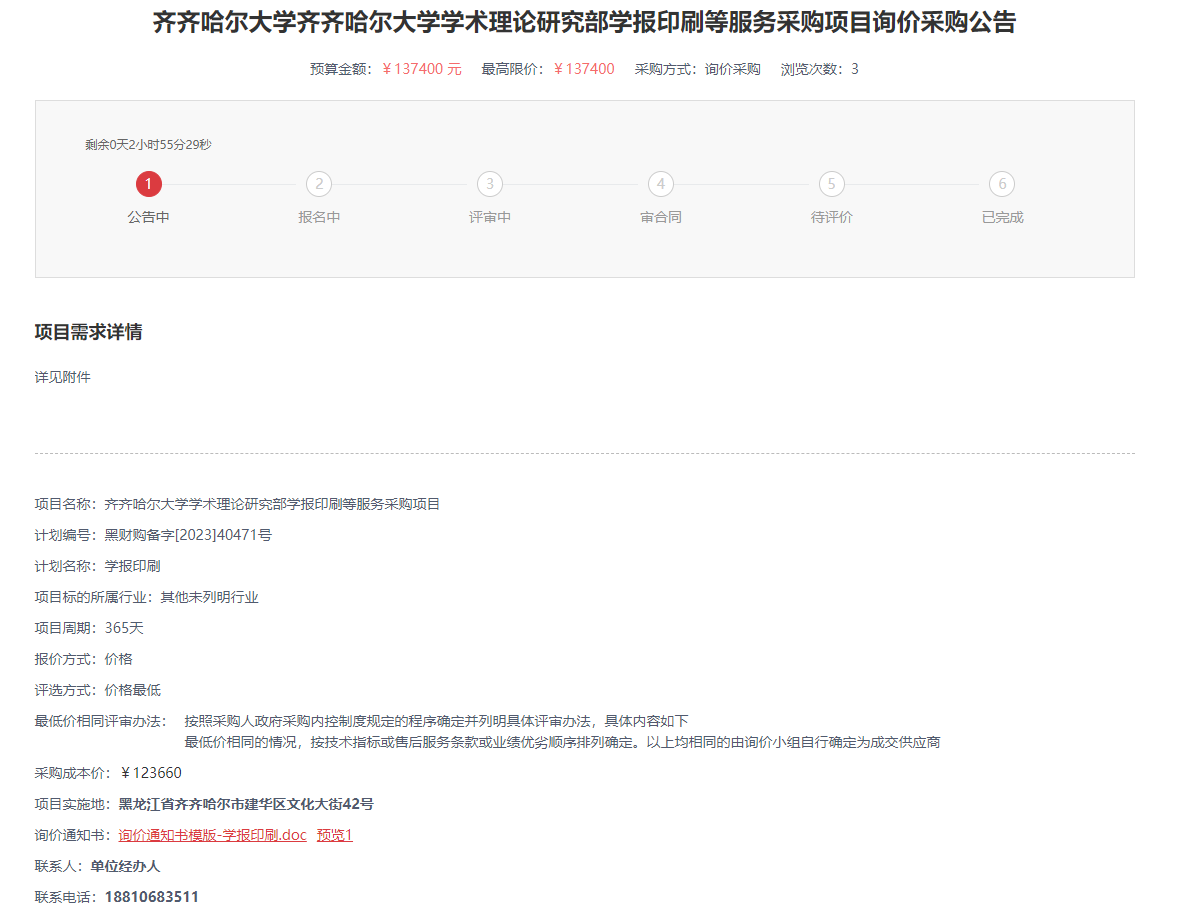Click the 项目需求详情 section heading
Image resolution: width=1180 pixels, height=908 pixels.
click(88, 332)
